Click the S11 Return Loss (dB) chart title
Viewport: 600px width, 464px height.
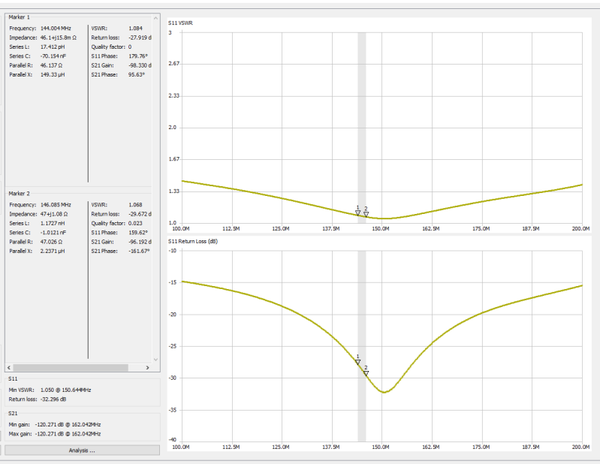[x=193, y=241]
